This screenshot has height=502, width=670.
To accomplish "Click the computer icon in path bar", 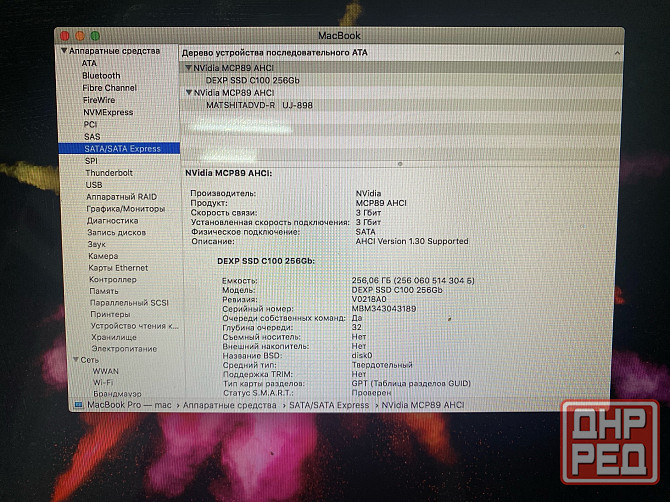I will click(x=78, y=405).
